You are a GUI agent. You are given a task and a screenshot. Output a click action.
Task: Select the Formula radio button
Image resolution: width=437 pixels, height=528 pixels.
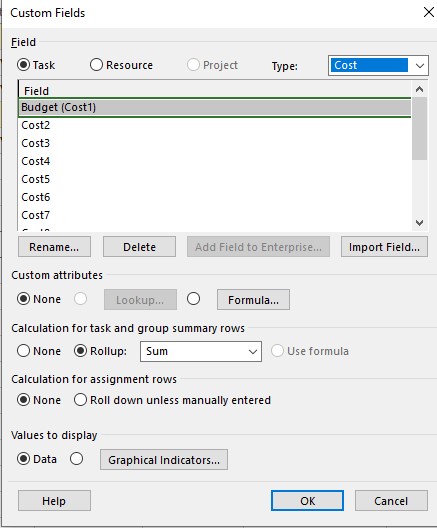[193, 299]
